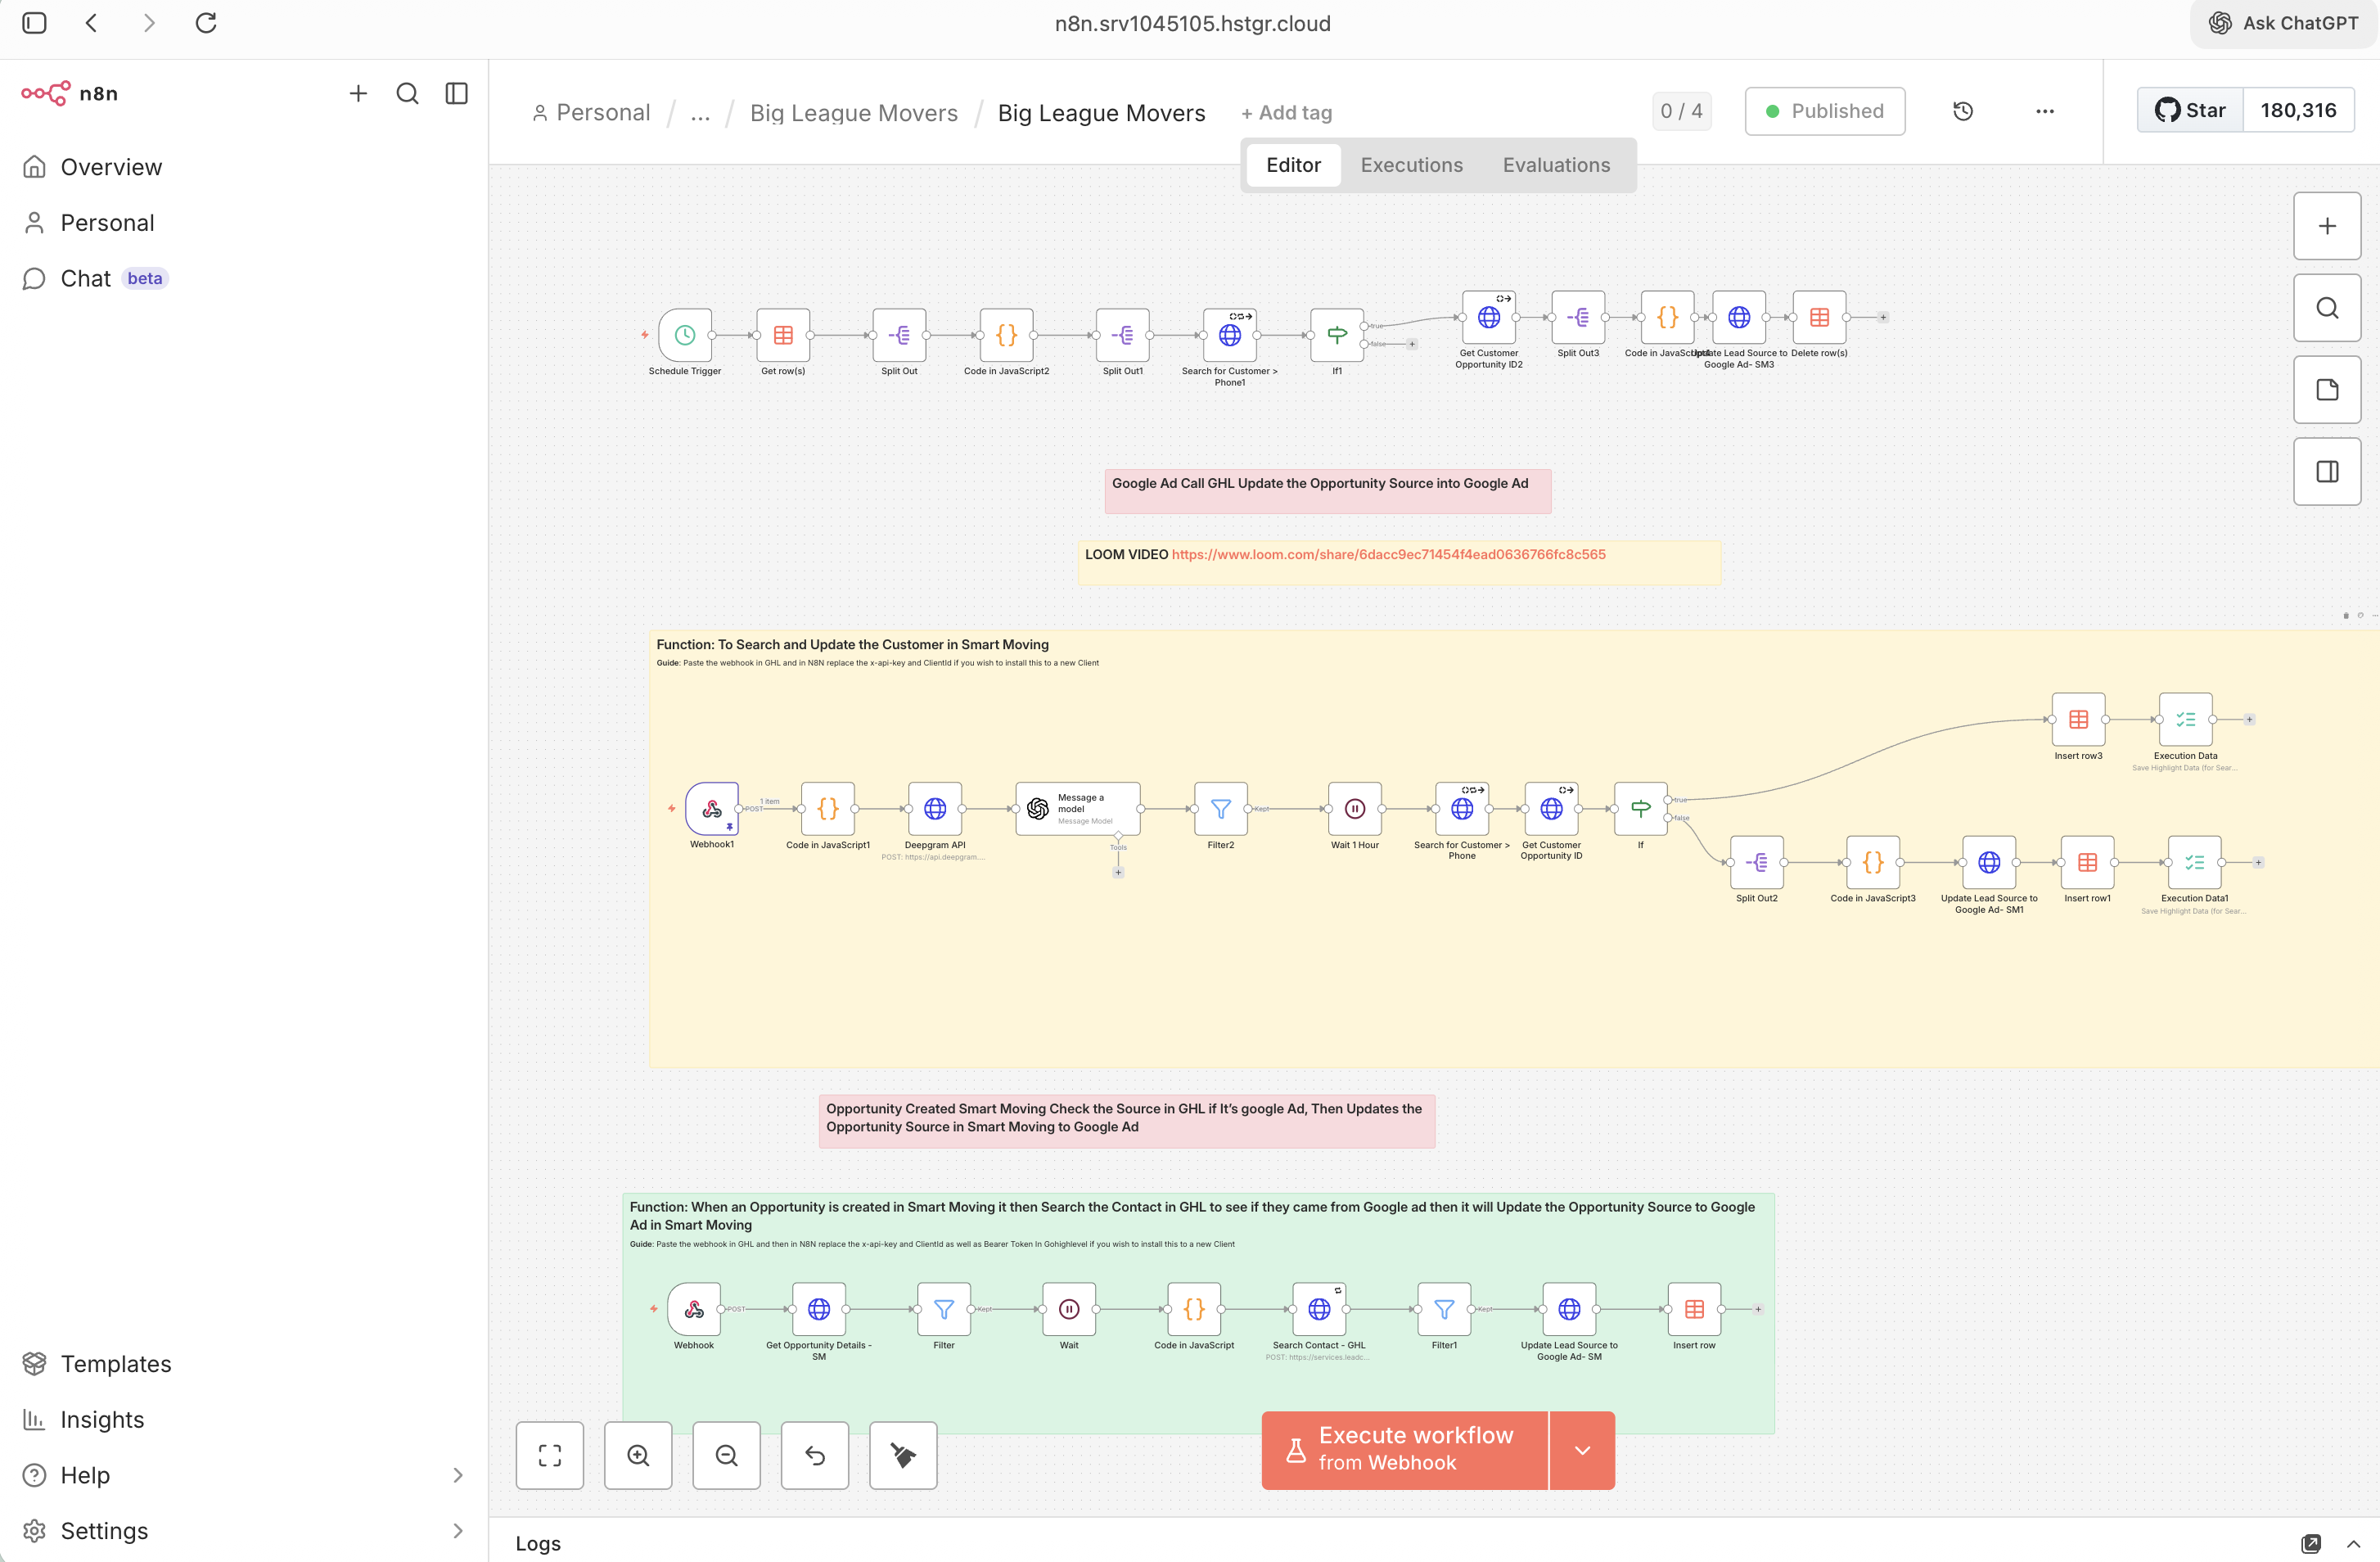
Task: Reset the canvas zoom level
Action: tap(815, 1455)
